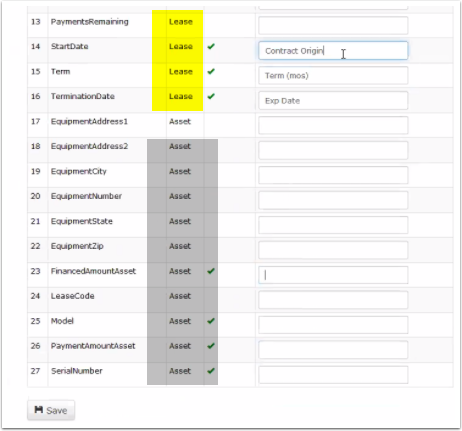Select the PaymentAmountAsset field name

[x=93, y=346]
